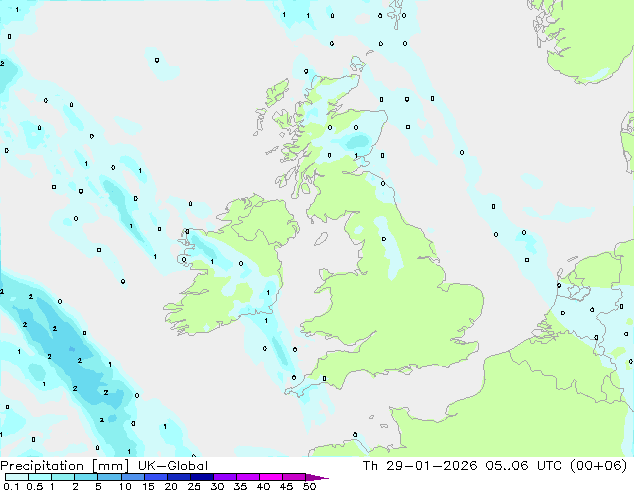This screenshot has width=634, height=490.
Task: Click the 0.5–1 mm legend color swatch
Action: click(x=40, y=477)
